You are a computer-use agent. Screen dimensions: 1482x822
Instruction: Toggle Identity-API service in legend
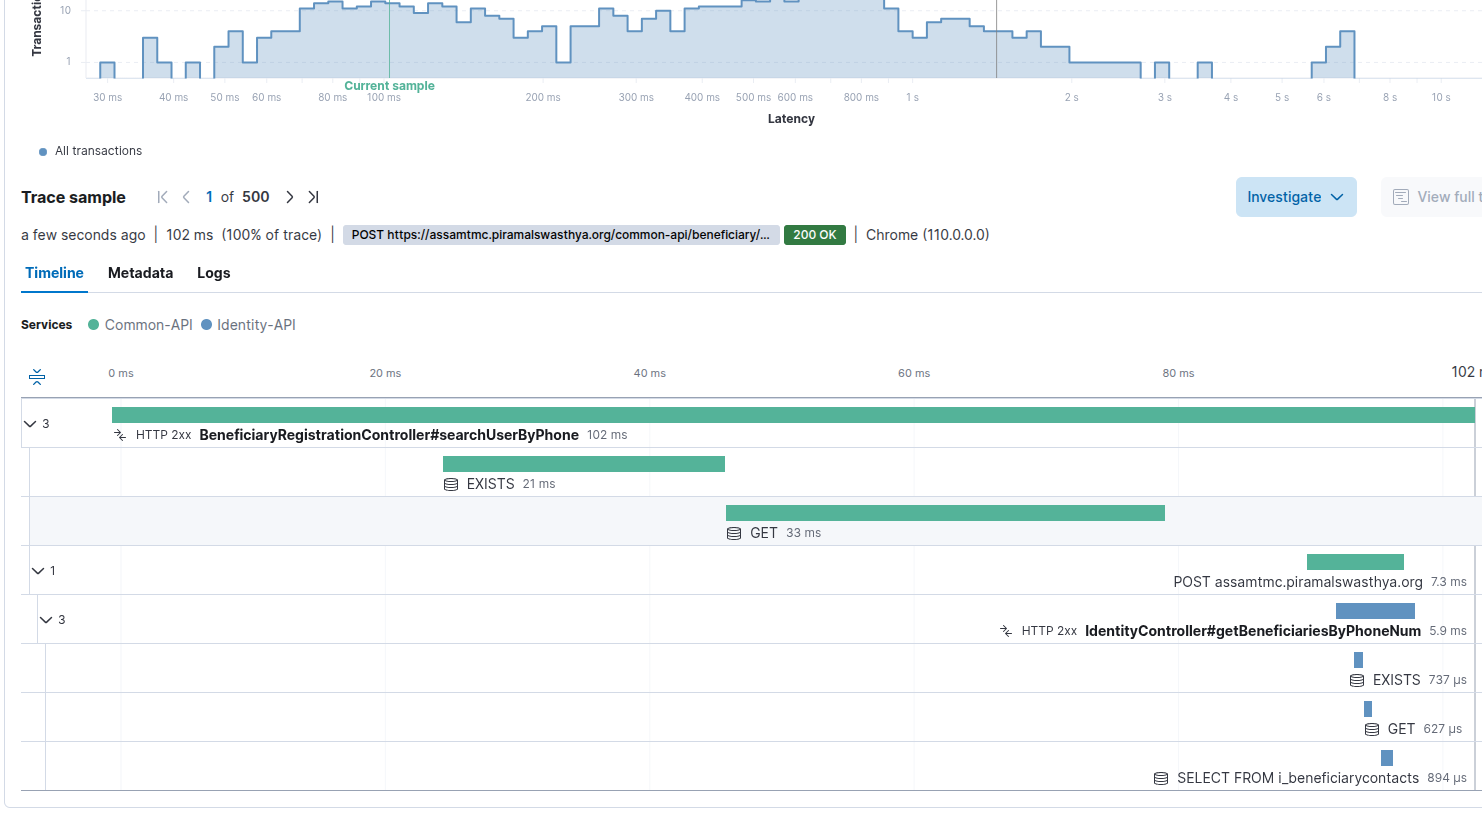pyautogui.click(x=249, y=325)
